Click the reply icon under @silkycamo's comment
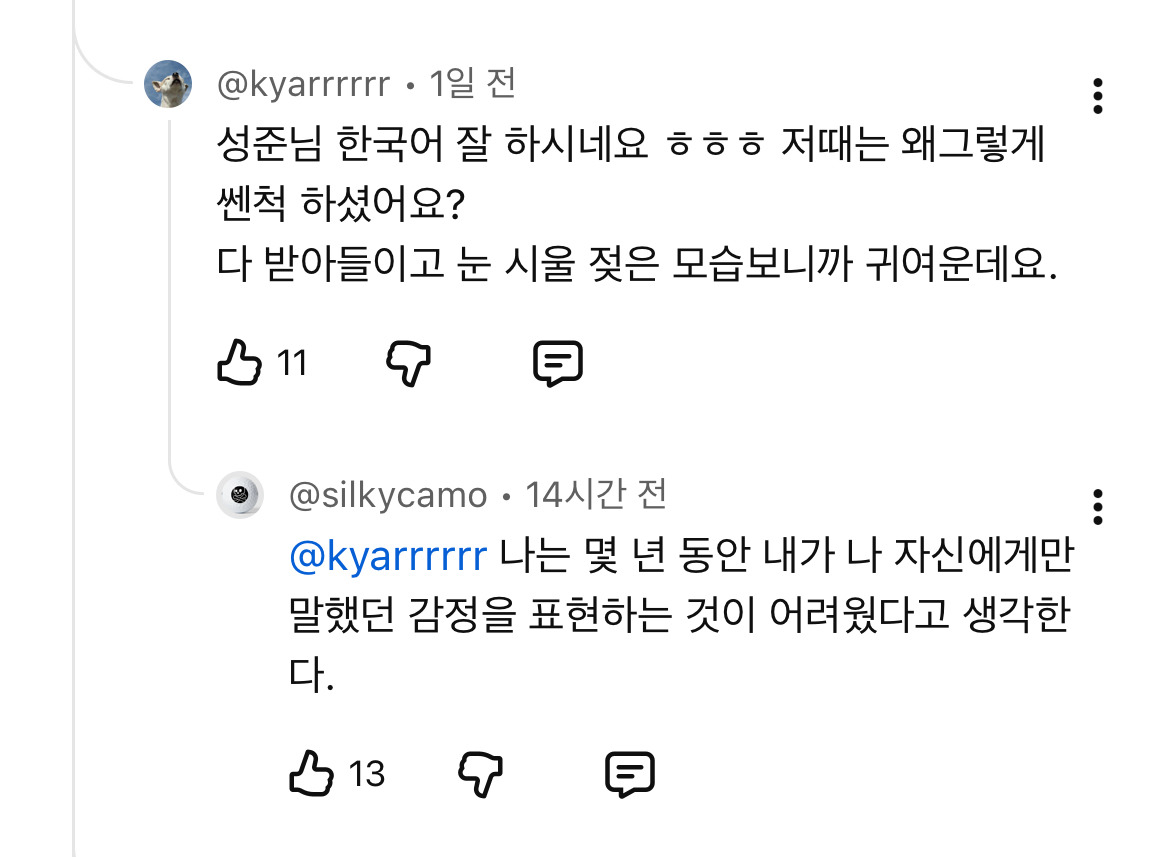1170x857 pixels. [x=632, y=773]
